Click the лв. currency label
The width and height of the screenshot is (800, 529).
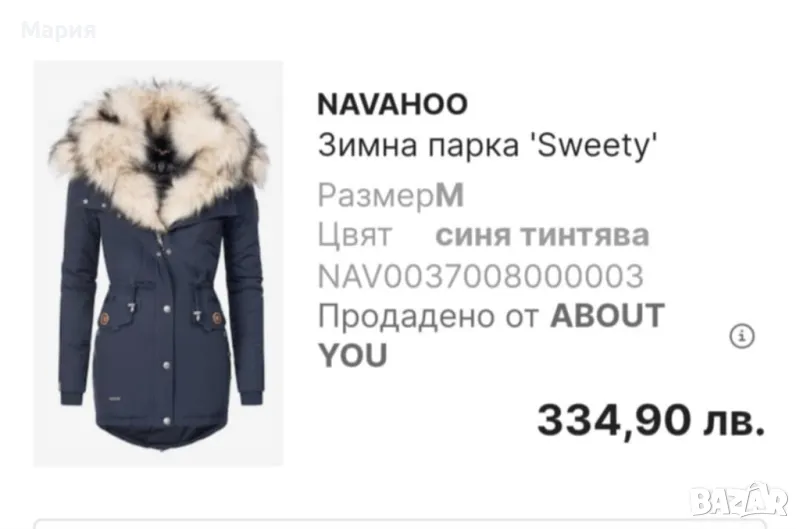coord(734,423)
